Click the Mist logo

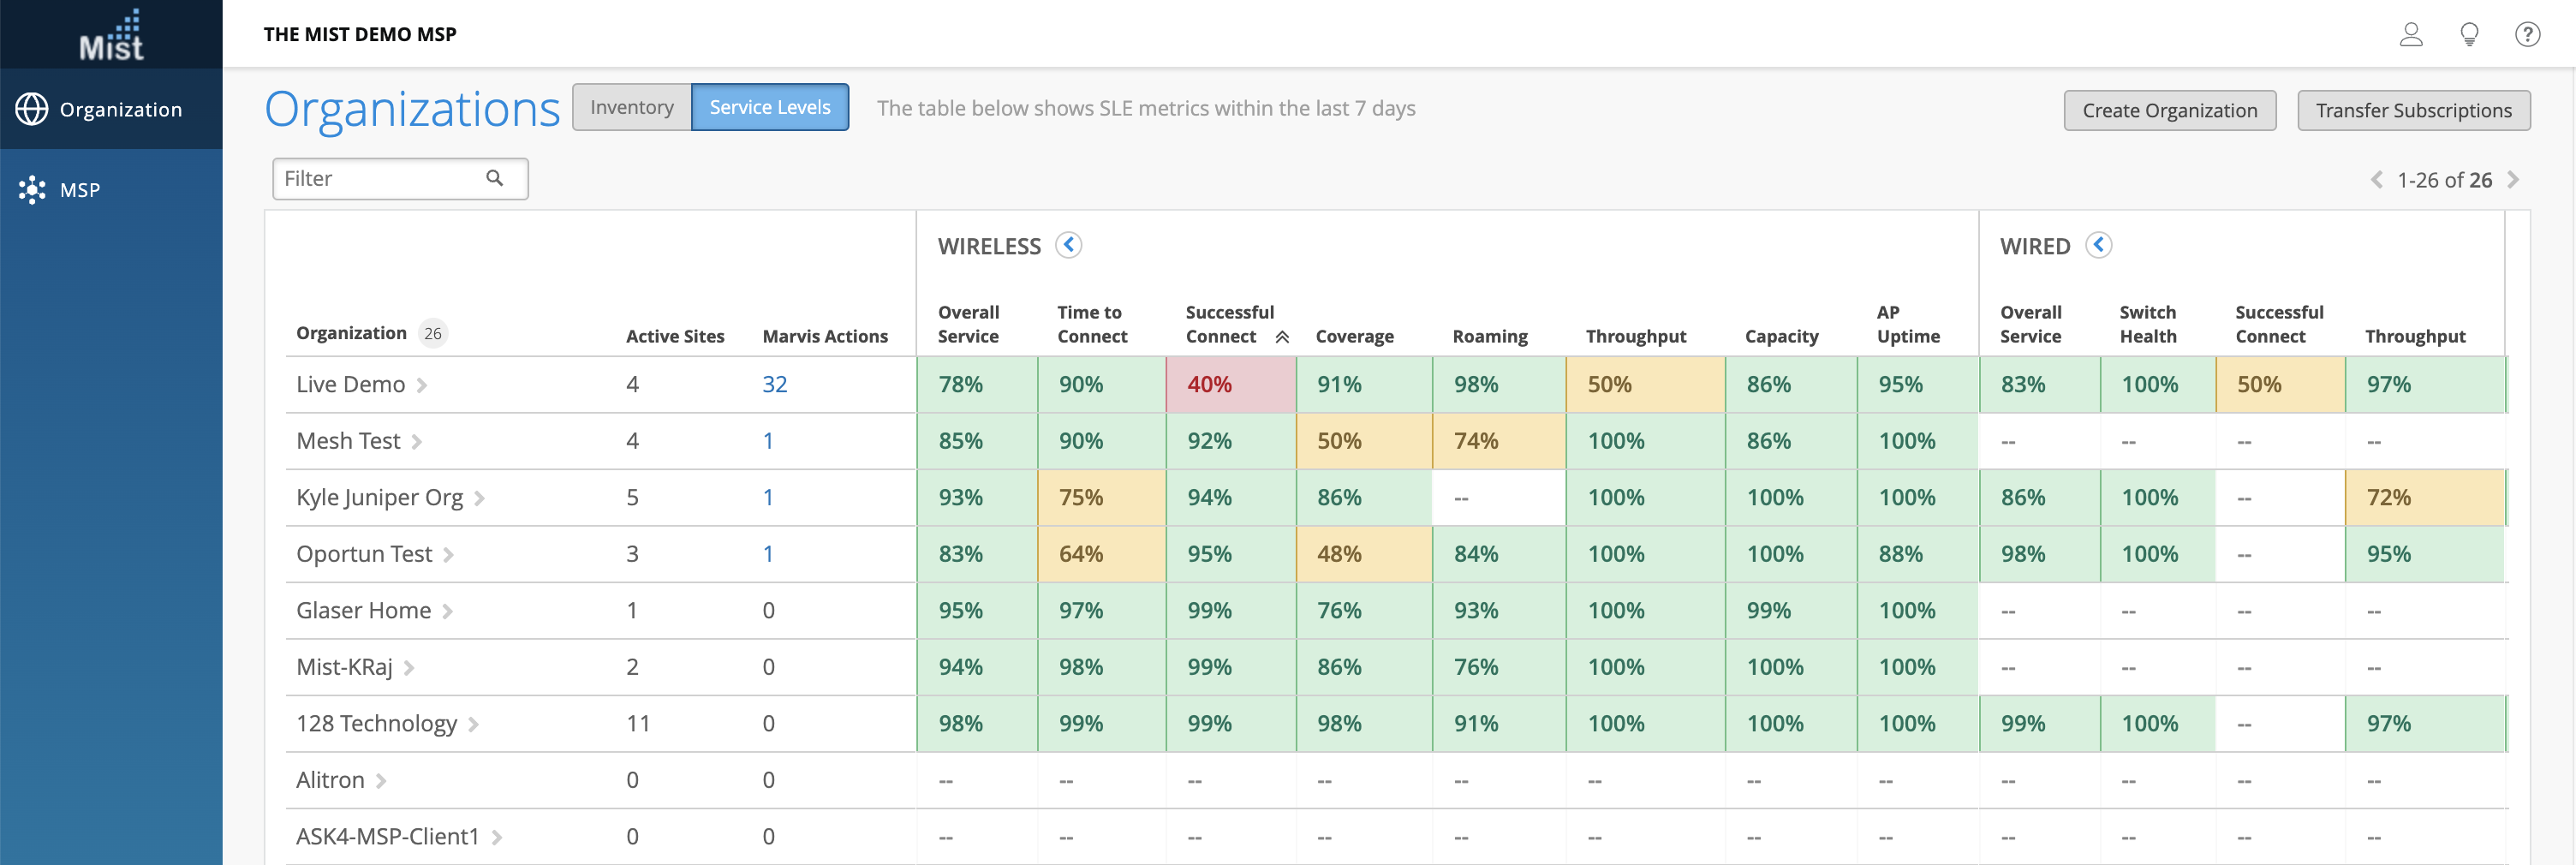[111, 35]
